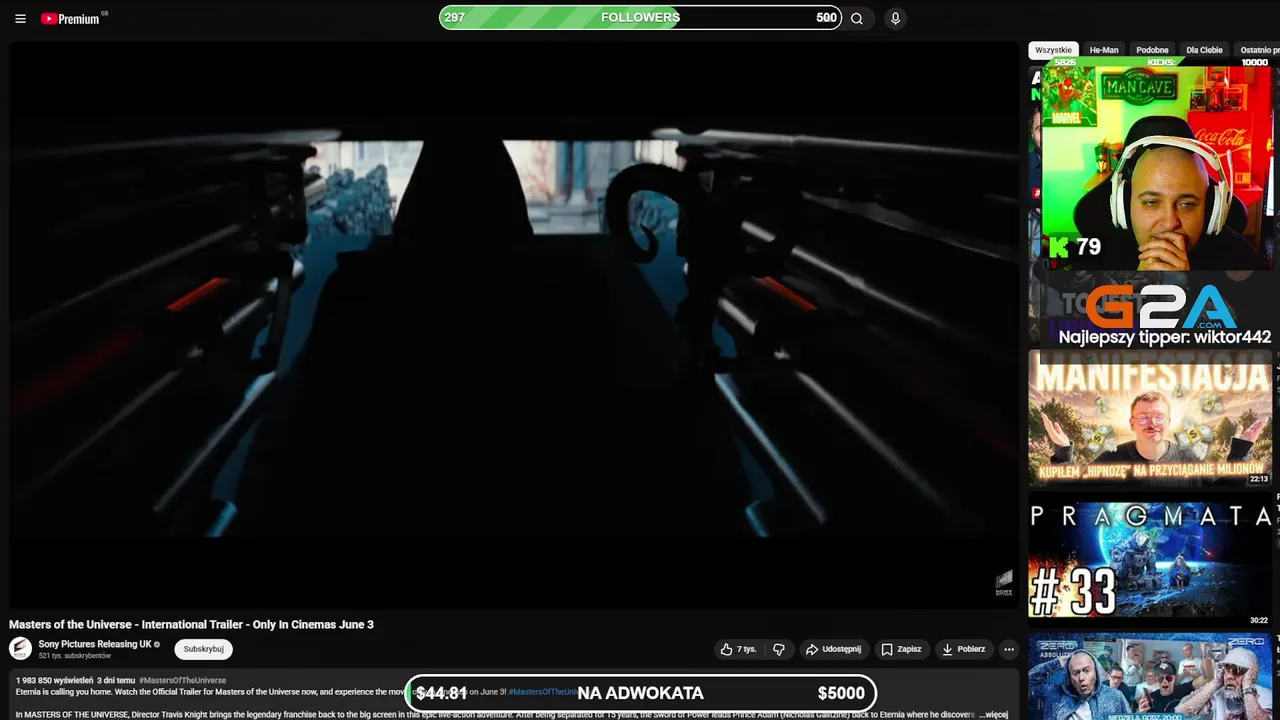Click the magnifier search icon
Screen dimensions: 1280x720
pyautogui.click(x=857, y=18)
